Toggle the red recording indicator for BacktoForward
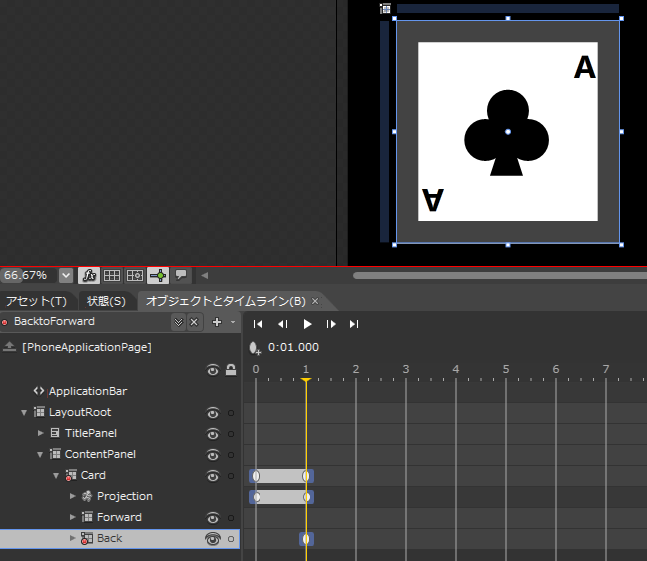 [5, 322]
